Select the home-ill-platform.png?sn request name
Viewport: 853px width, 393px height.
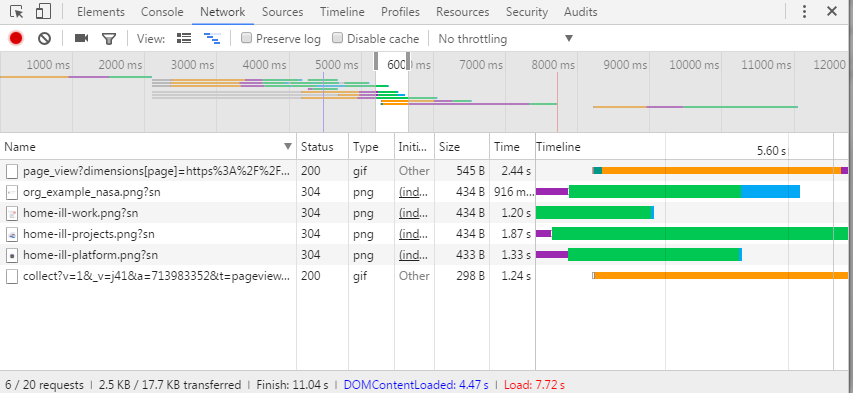[90, 255]
